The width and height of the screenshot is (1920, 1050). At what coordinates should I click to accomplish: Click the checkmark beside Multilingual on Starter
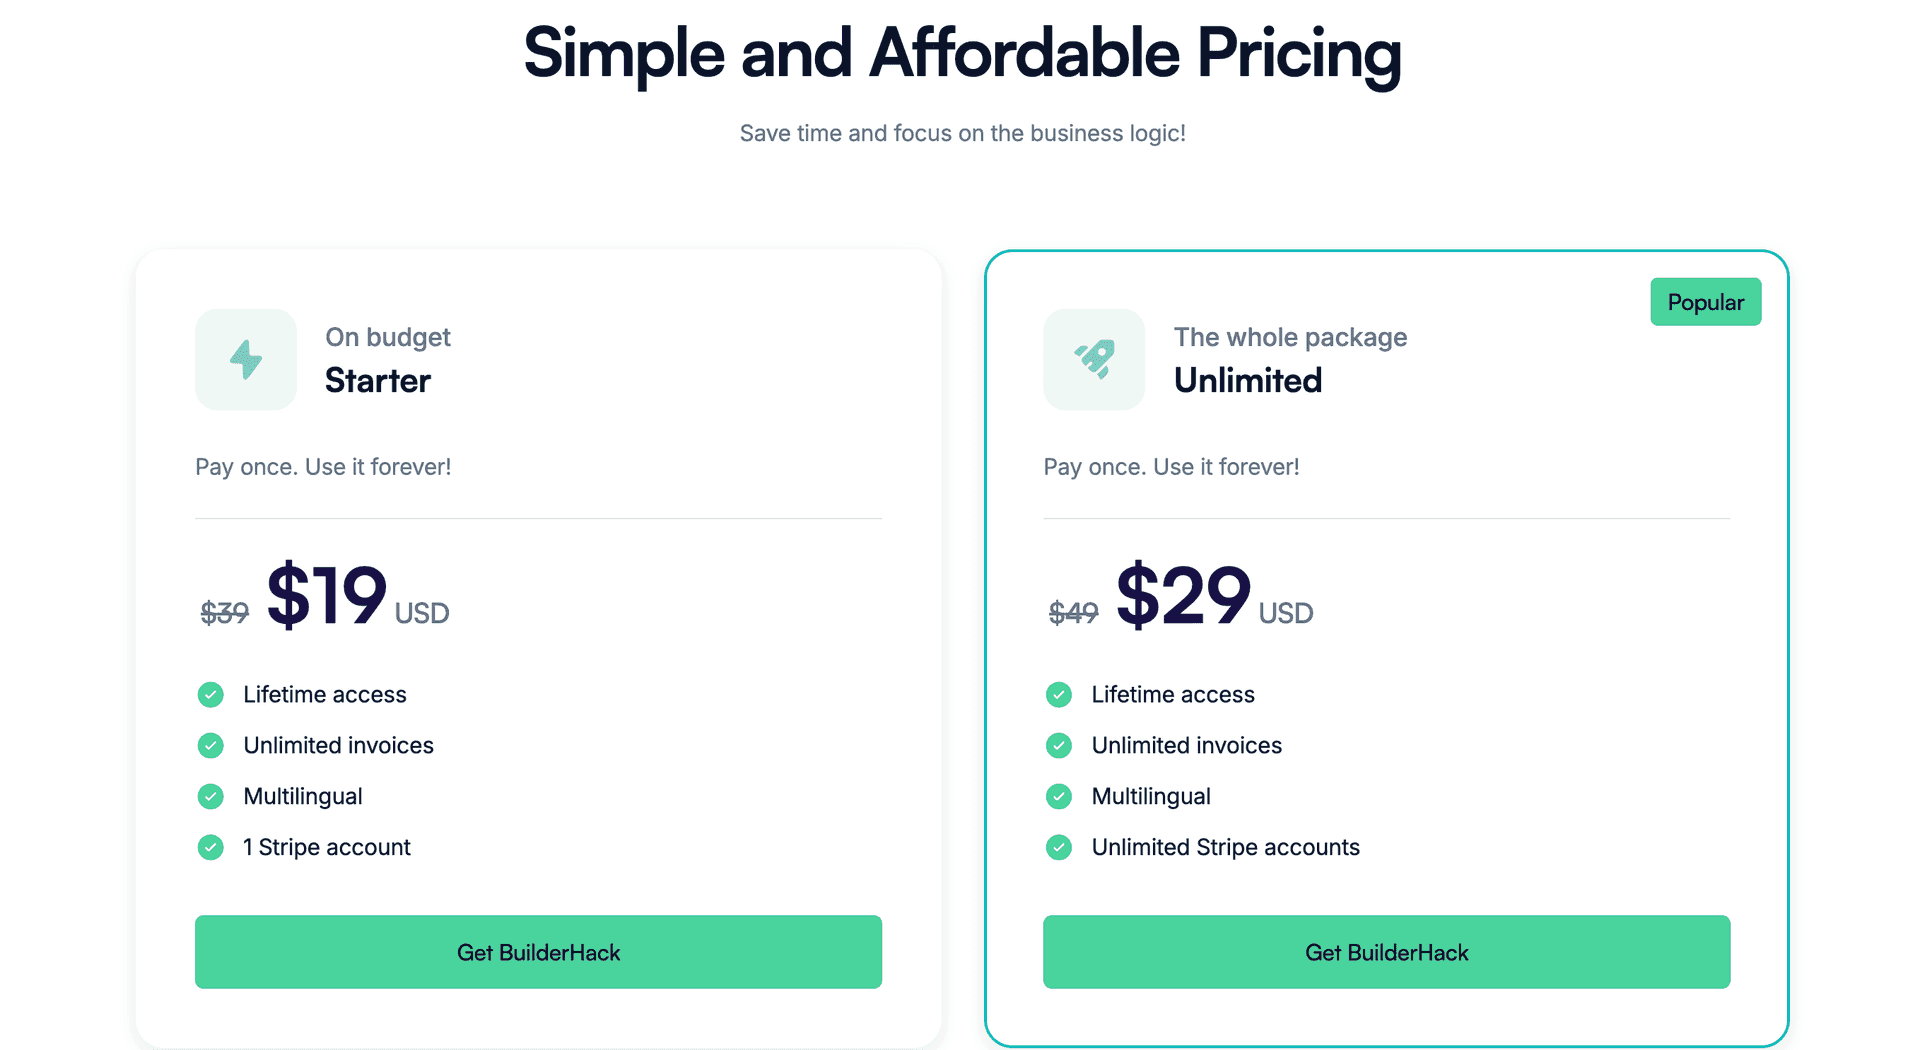pos(210,796)
